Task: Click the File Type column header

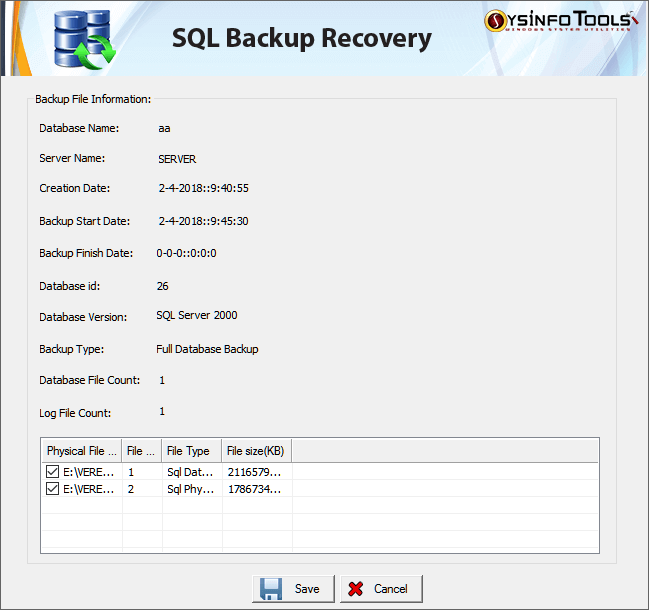Action: (x=189, y=451)
